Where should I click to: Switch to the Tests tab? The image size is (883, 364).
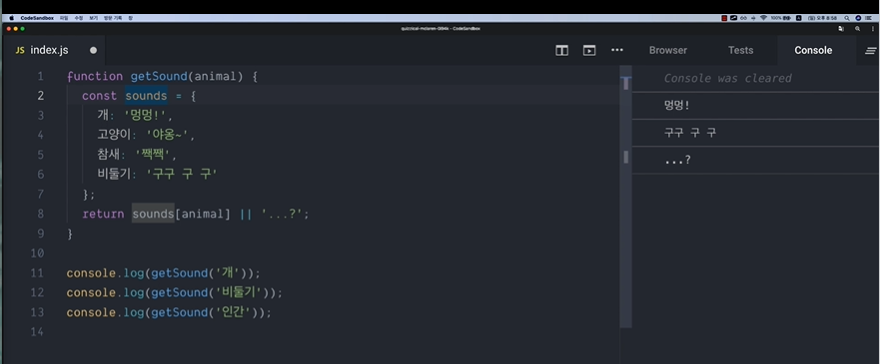[741, 50]
